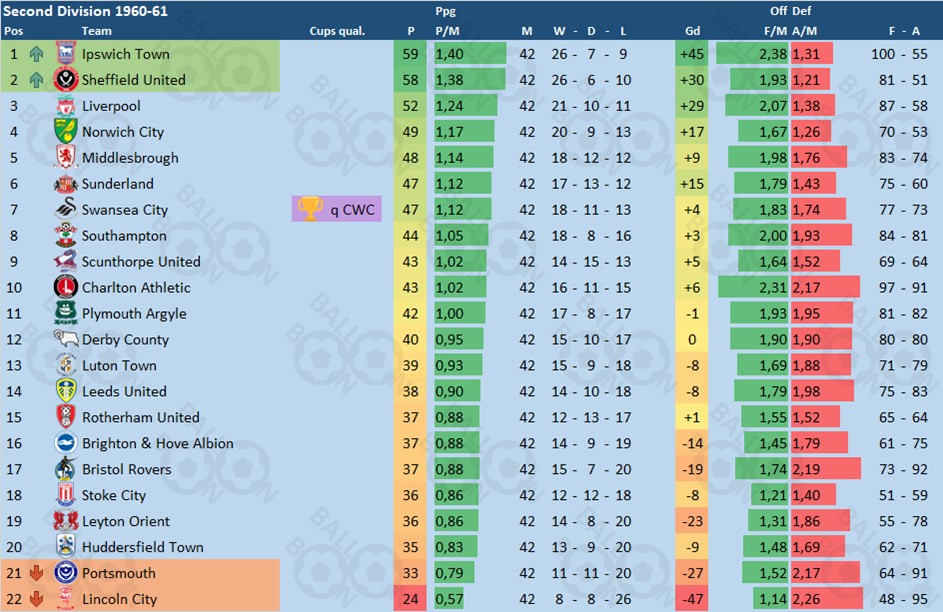This screenshot has width=943, height=612.
Task: Select the Team column header
Action: tap(96, 31)
